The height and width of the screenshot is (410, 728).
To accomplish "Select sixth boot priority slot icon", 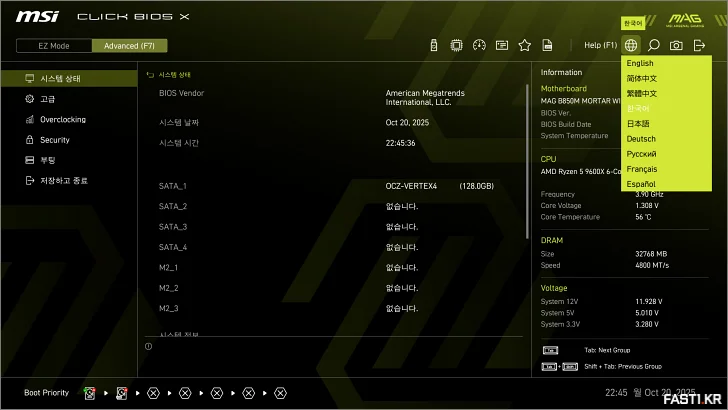I will 249,393.
